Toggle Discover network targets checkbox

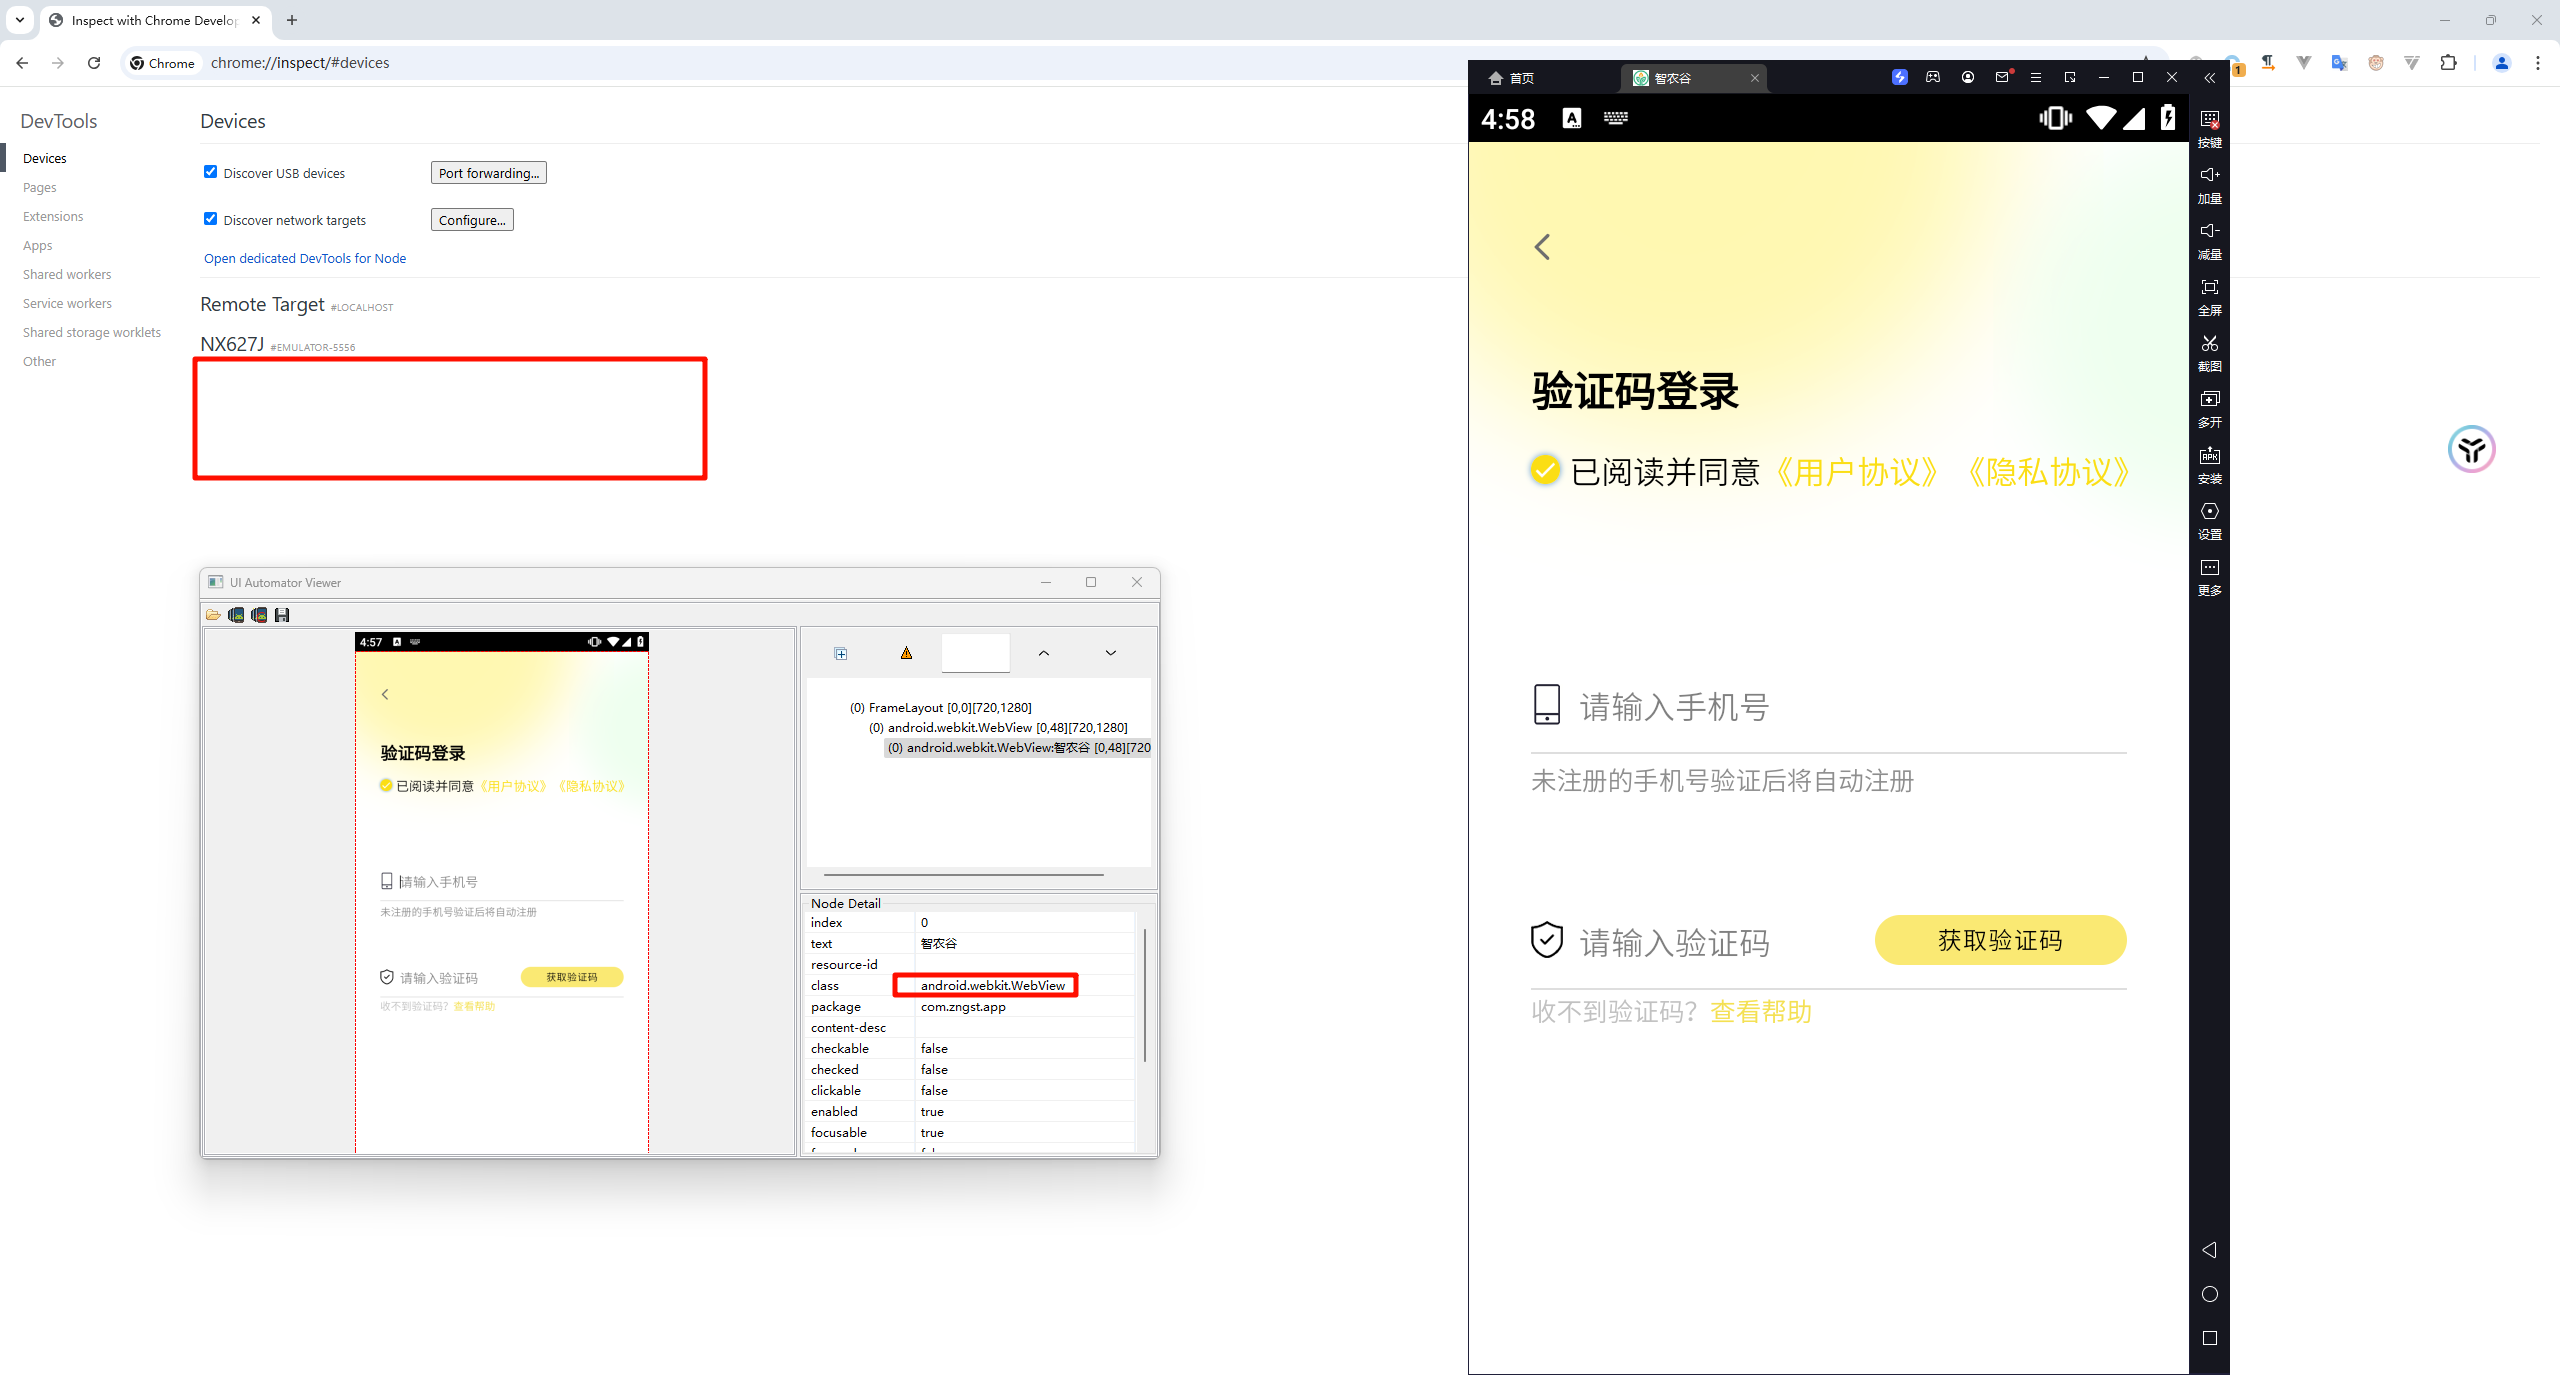coord(210,219)
